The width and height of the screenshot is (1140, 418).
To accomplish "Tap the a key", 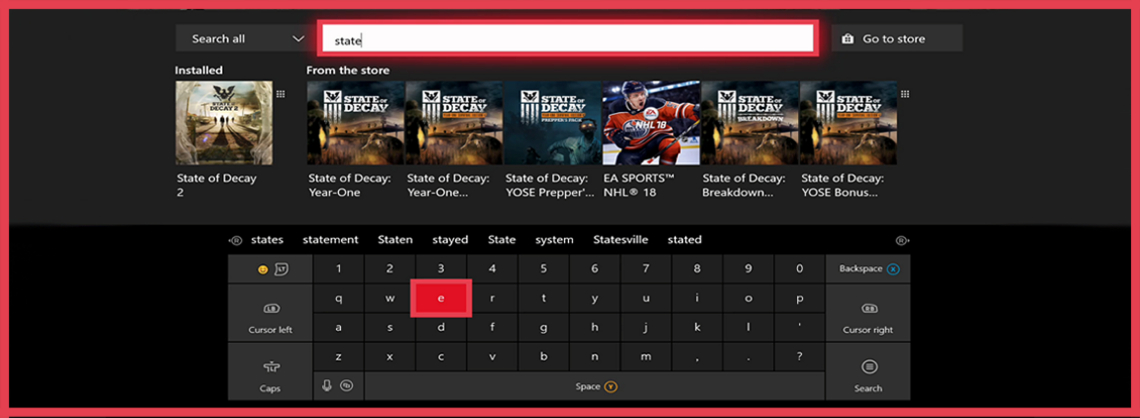I will (339, 327).
